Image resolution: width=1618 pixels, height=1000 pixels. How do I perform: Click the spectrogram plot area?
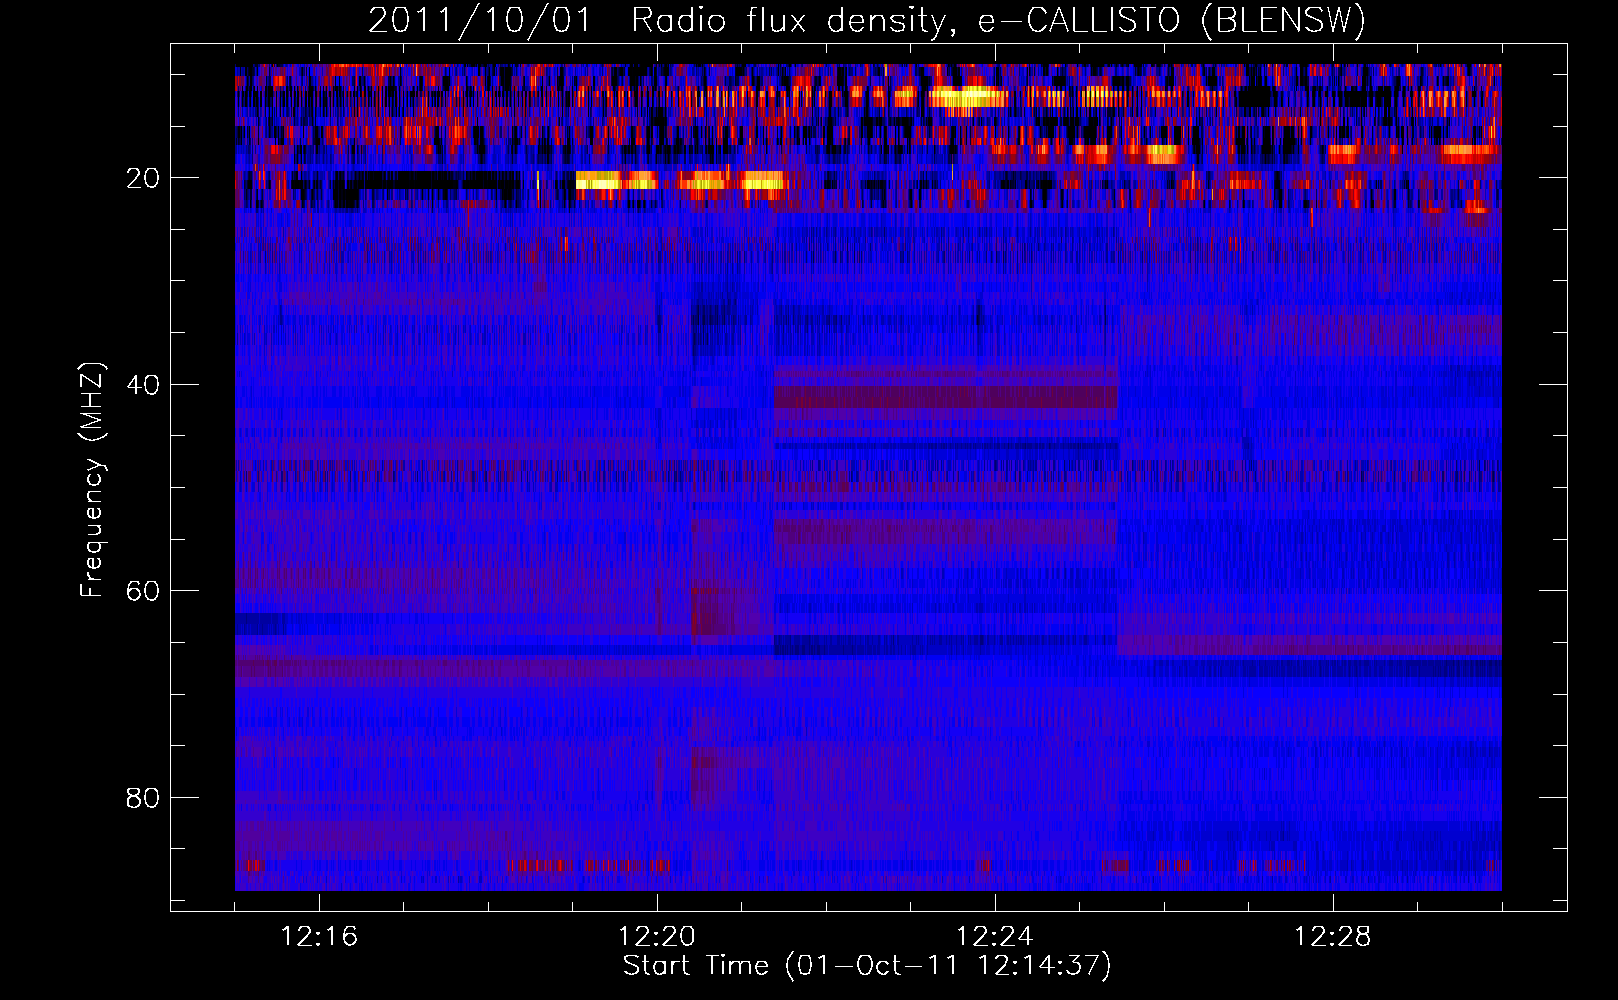click(x=868, y=477)
